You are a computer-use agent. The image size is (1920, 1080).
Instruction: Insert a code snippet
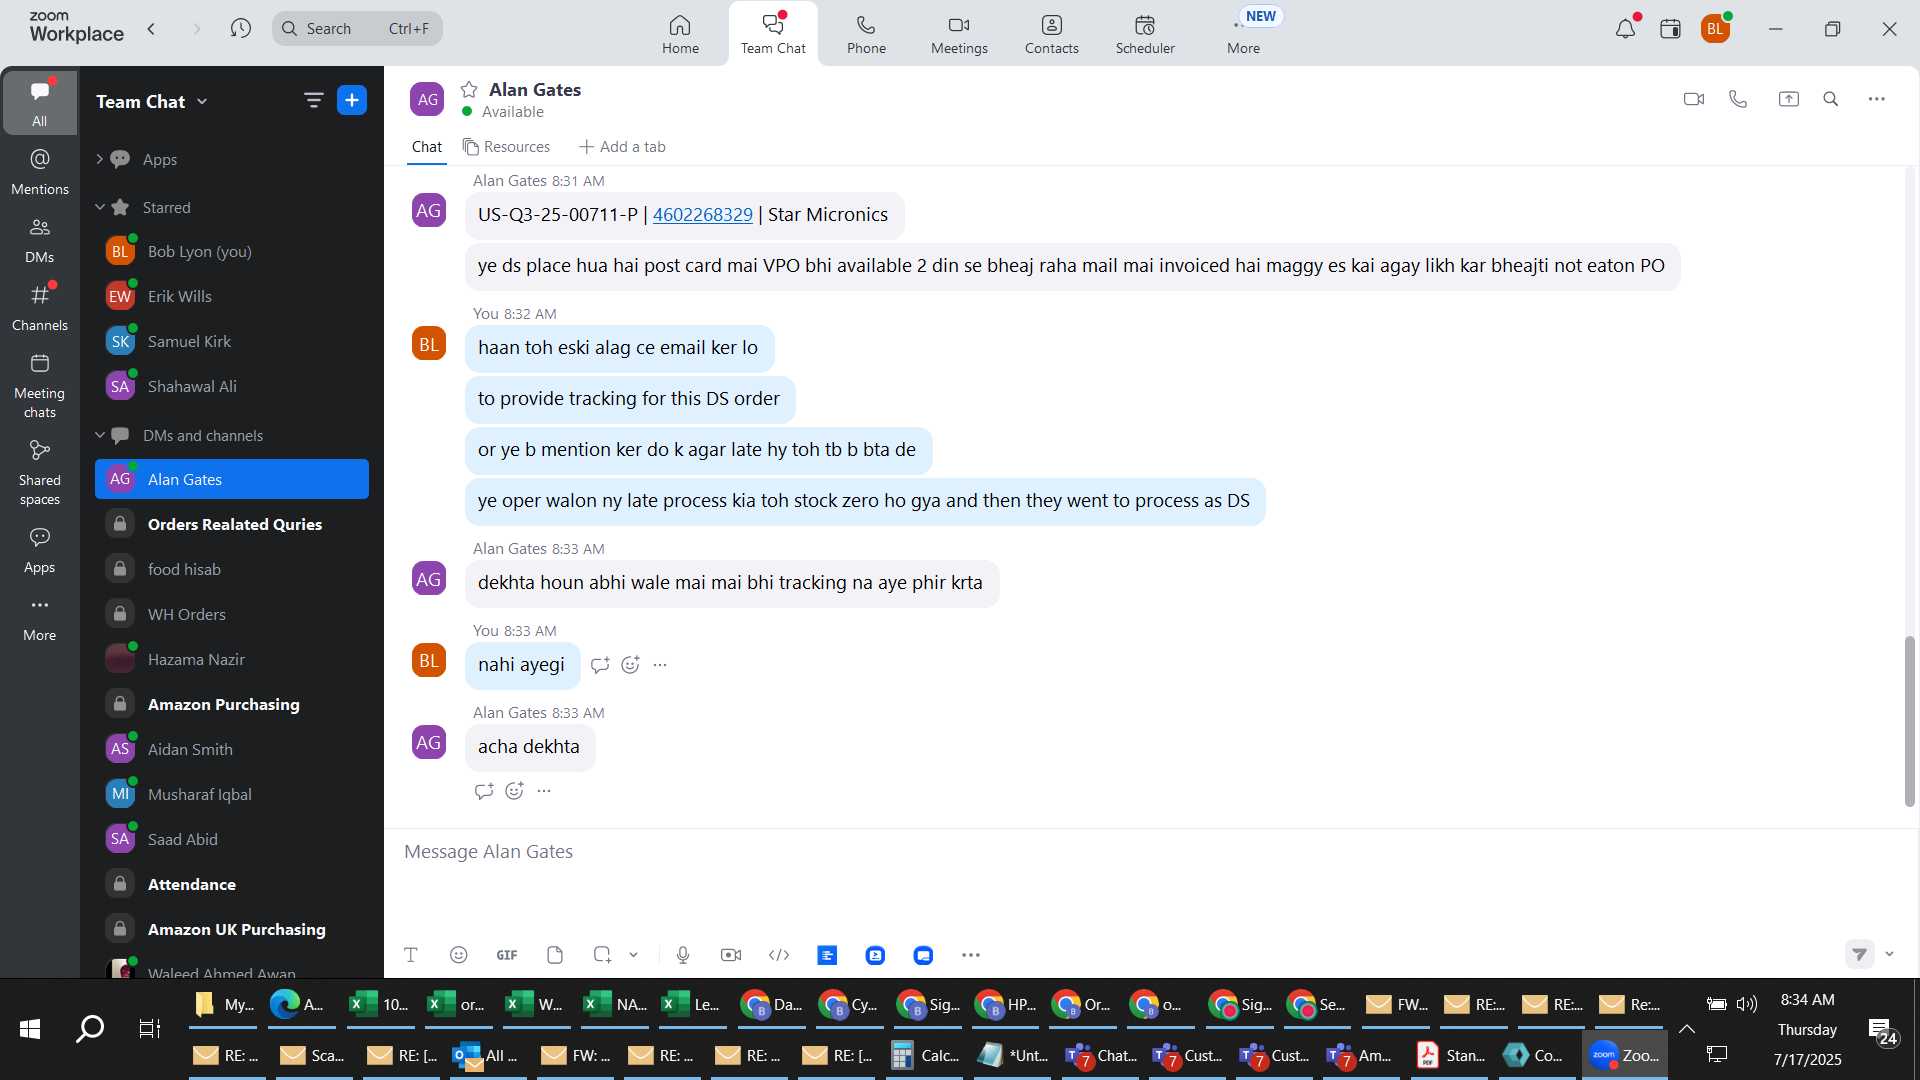click(779, 955)
